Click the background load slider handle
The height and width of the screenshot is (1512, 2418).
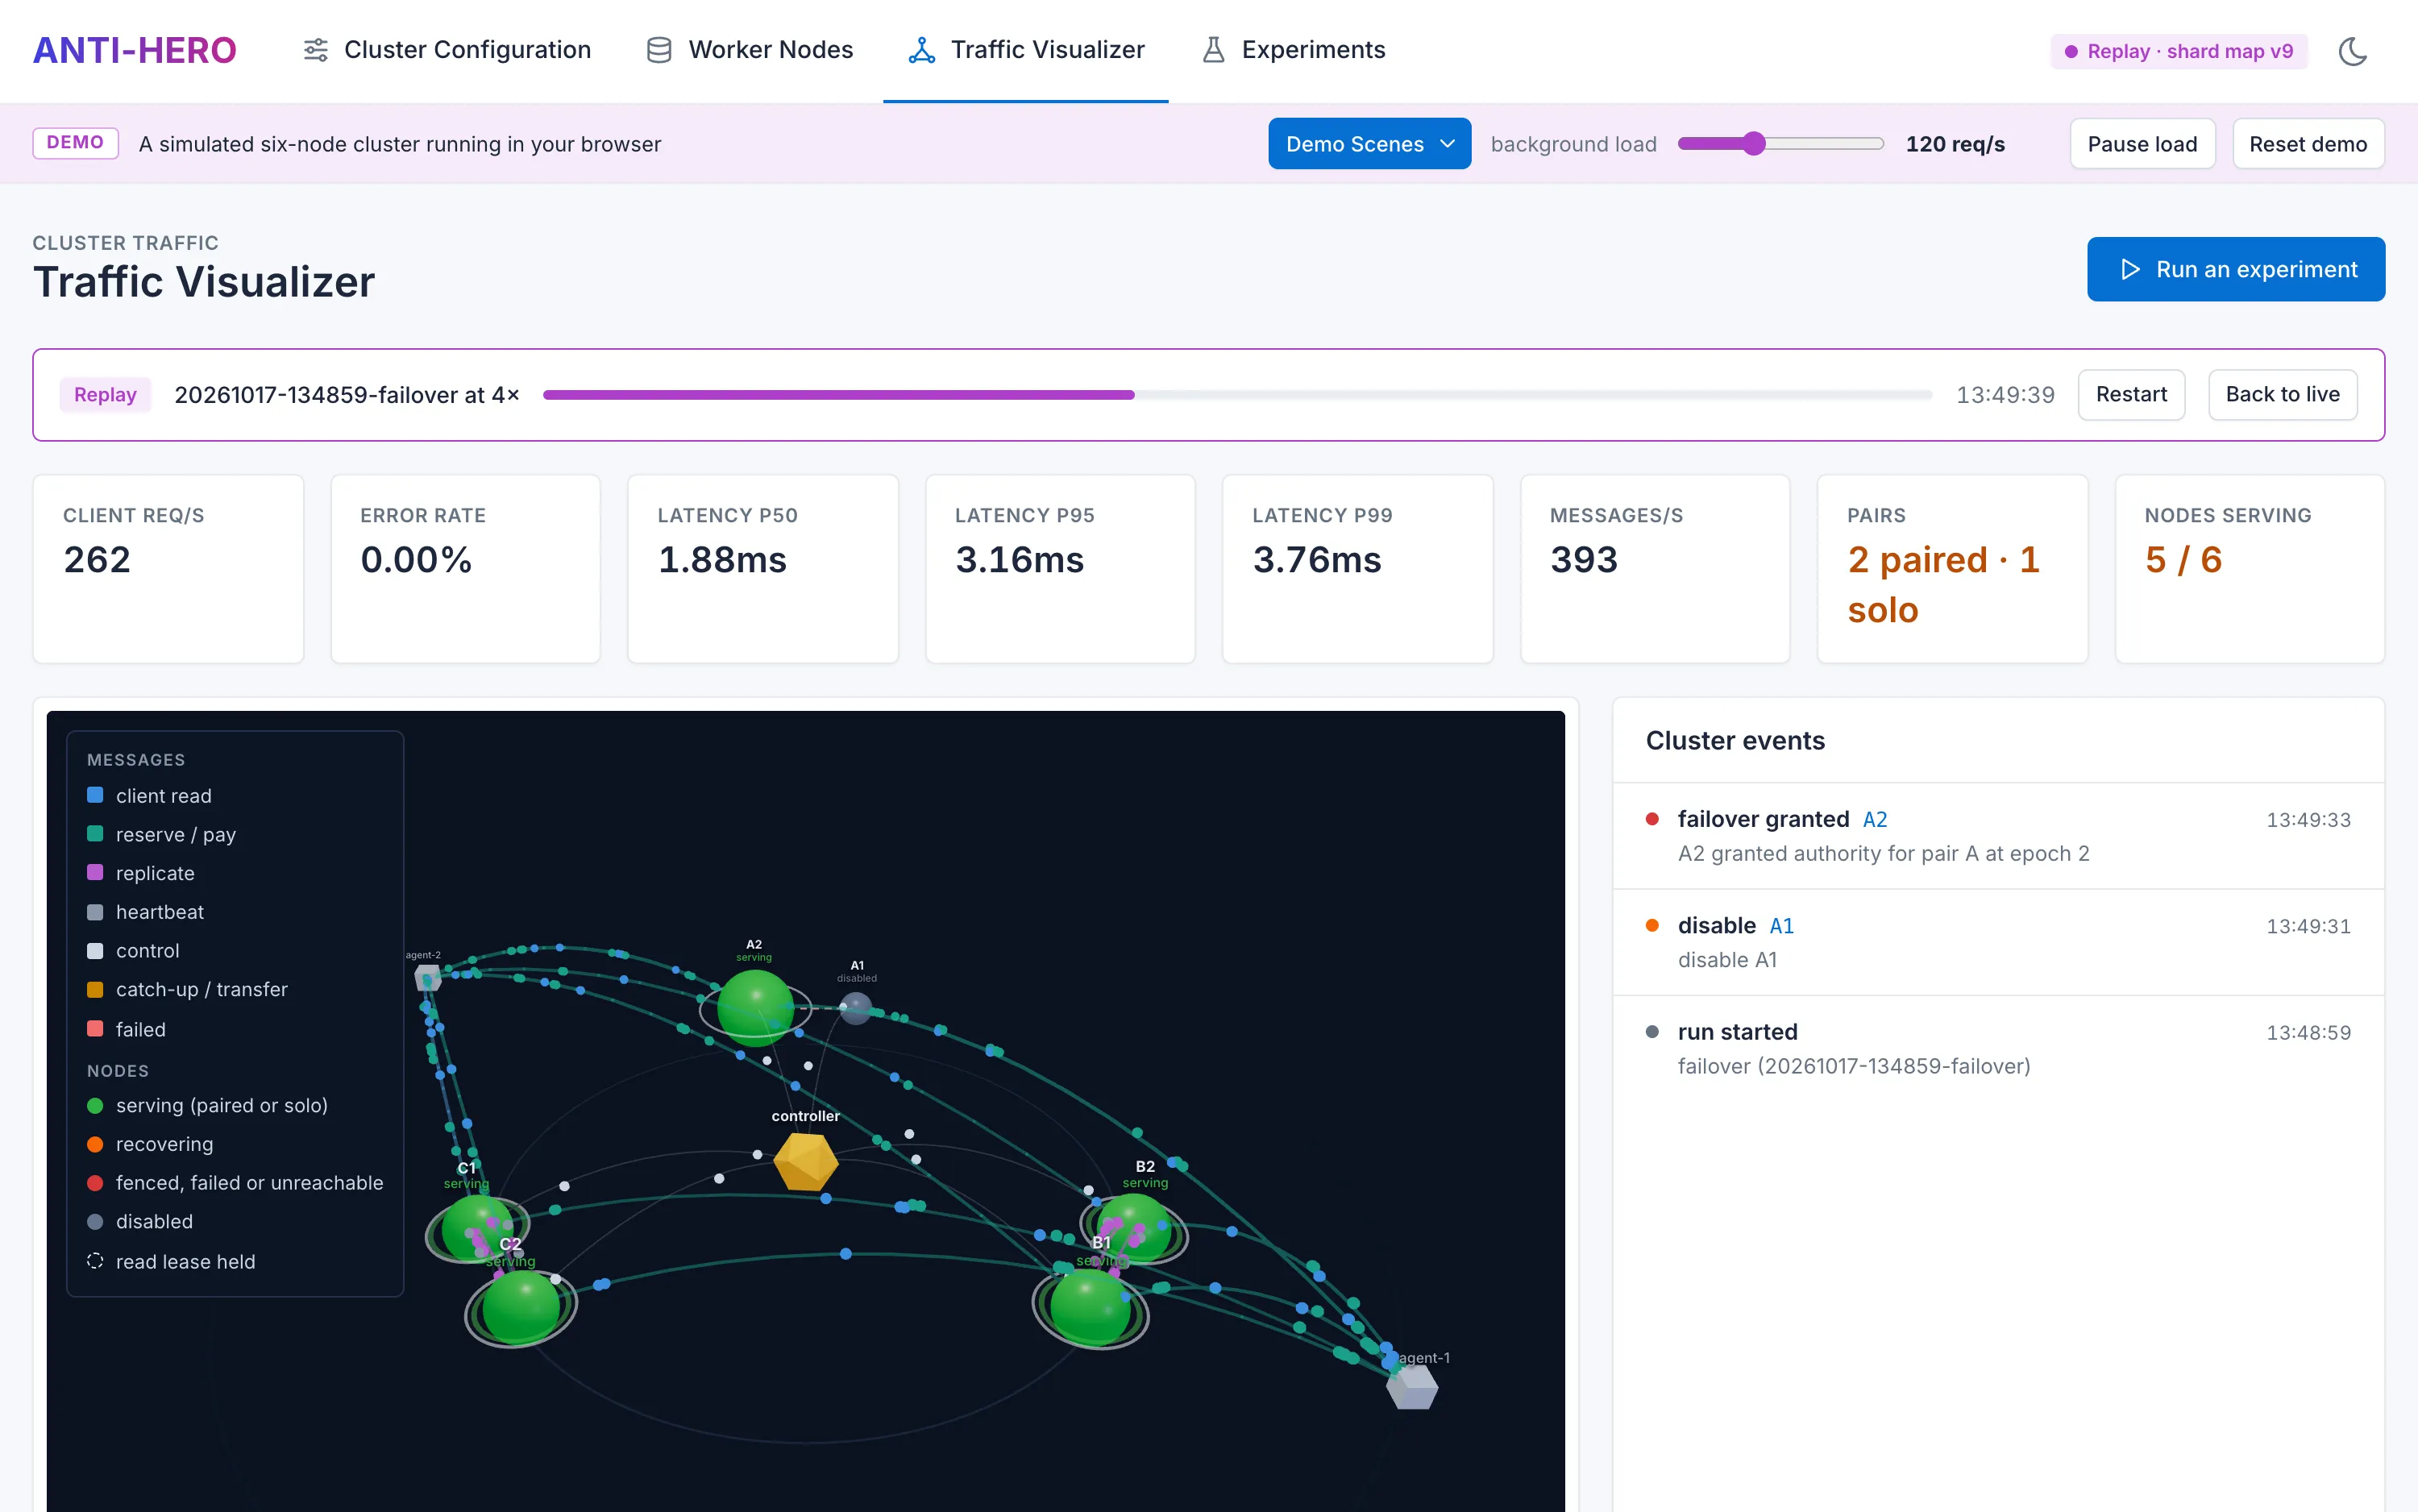click(x=1753, y=144)
